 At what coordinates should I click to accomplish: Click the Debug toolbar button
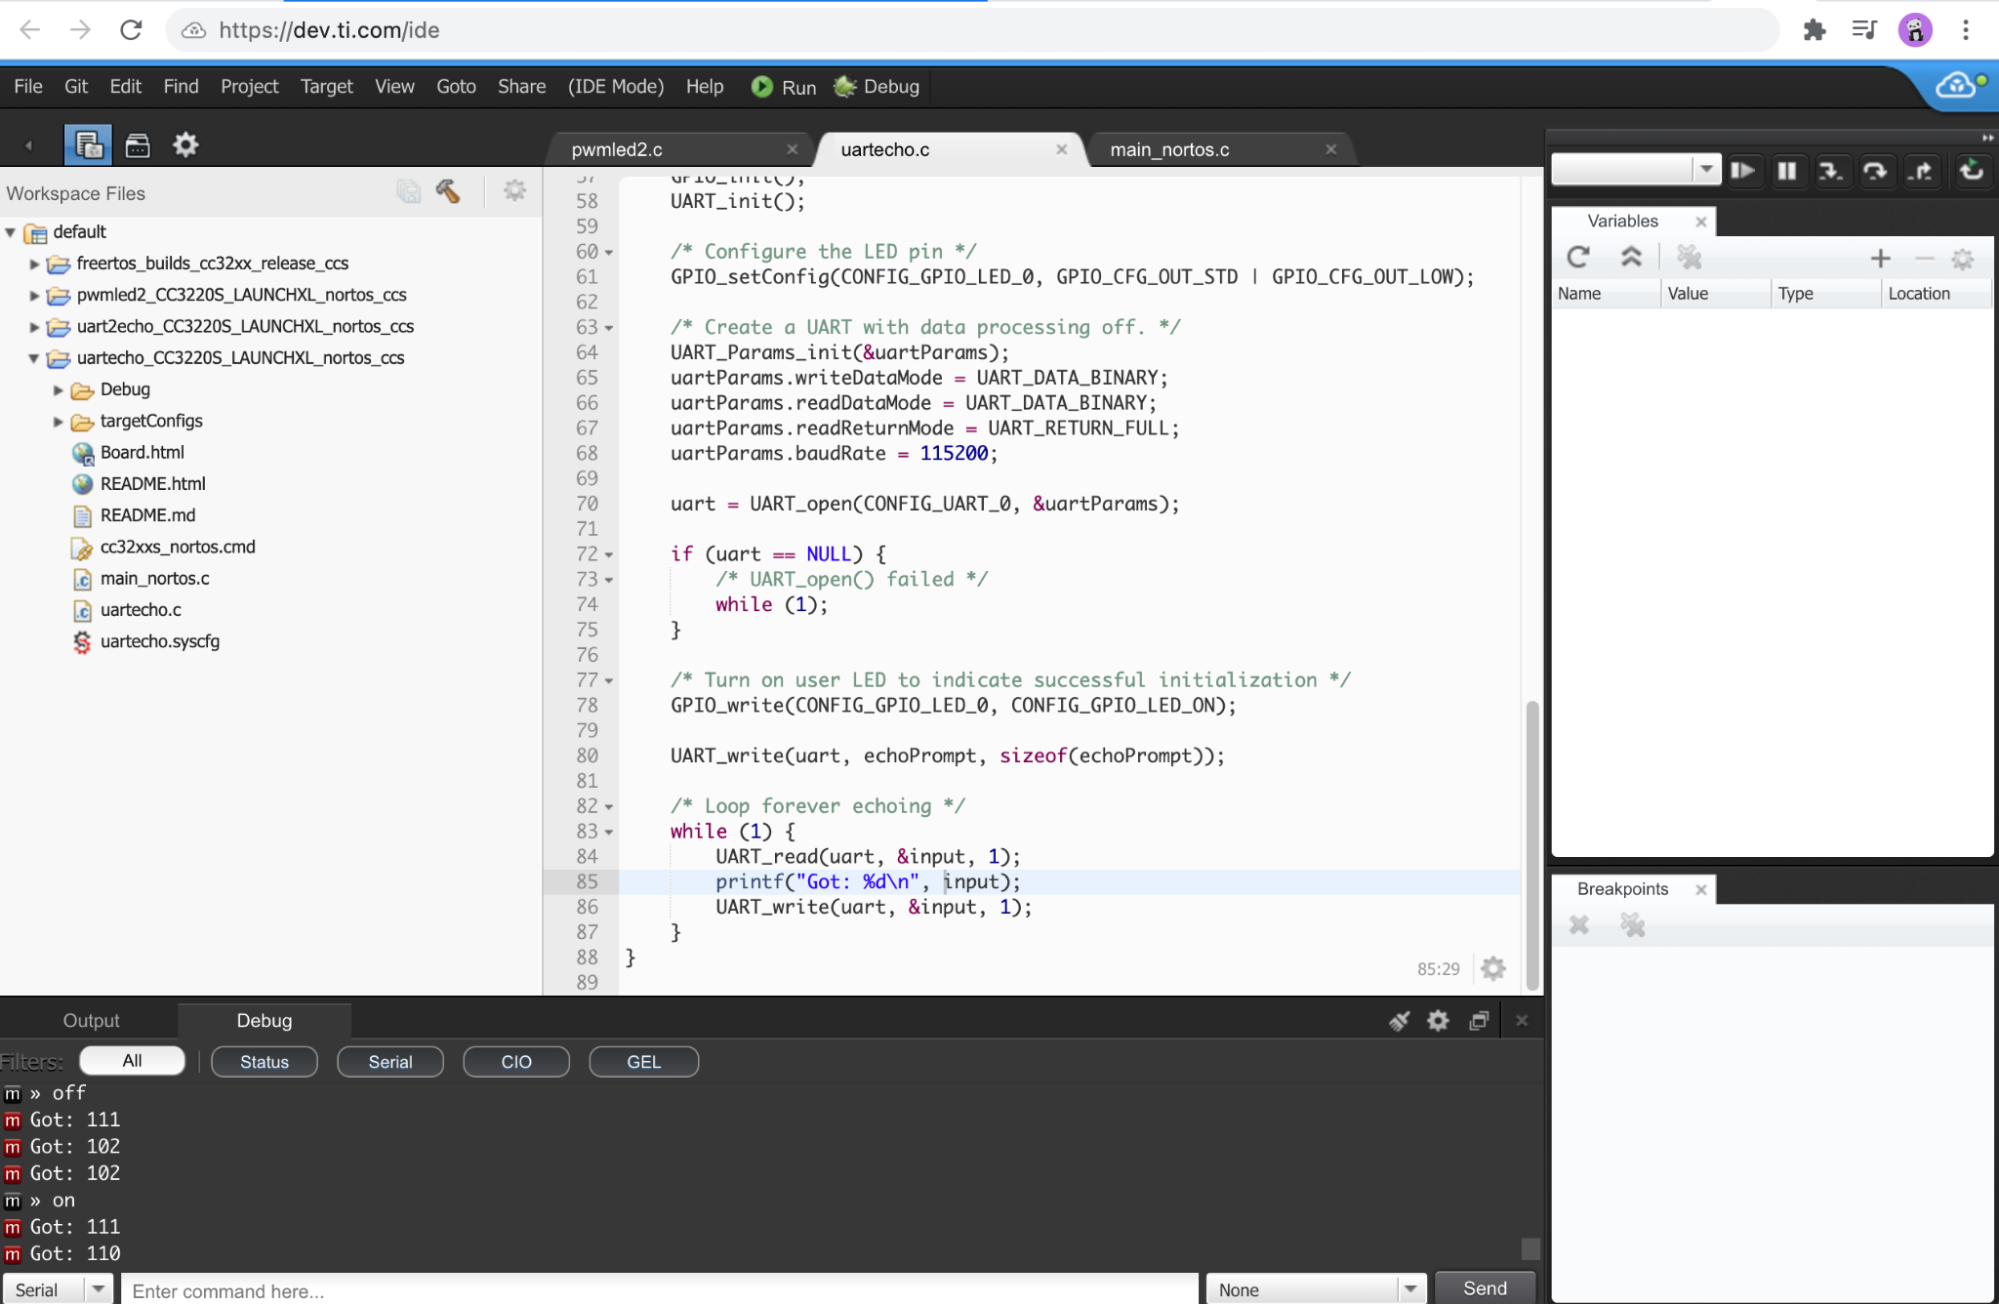pos(877,86)
